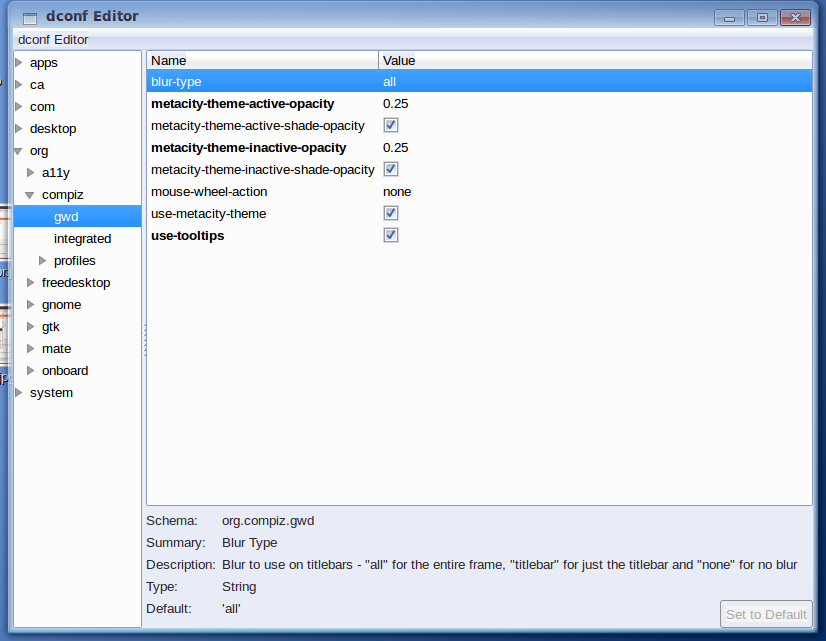Uncheck the use-tooltips option

coord(390,235)
